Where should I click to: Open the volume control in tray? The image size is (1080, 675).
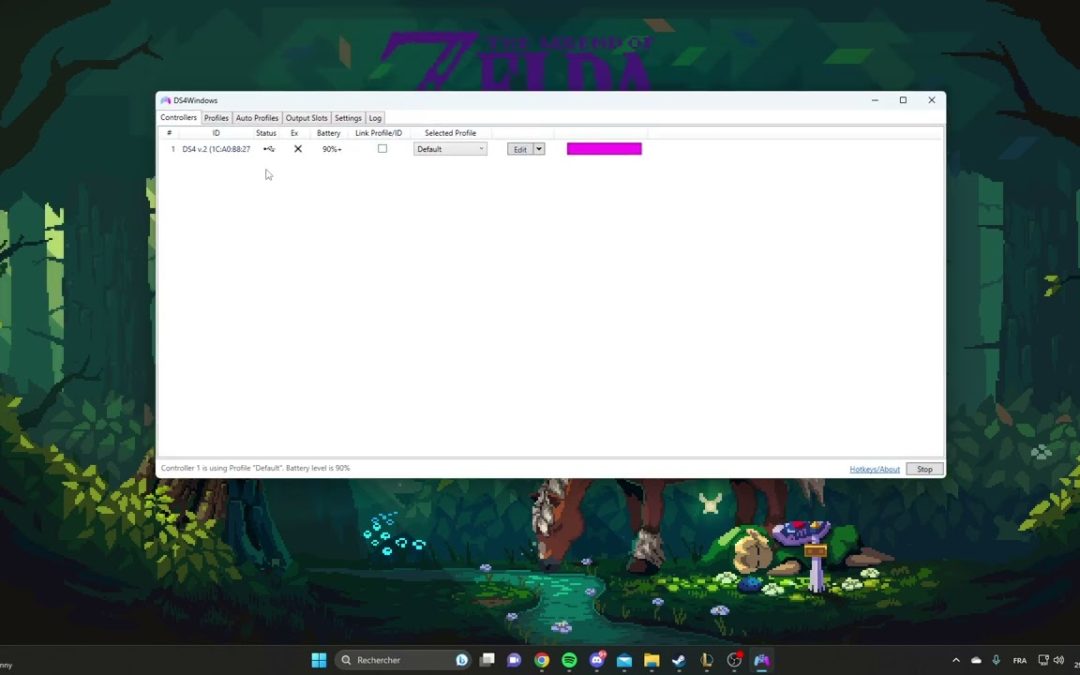coord(1059,660)
